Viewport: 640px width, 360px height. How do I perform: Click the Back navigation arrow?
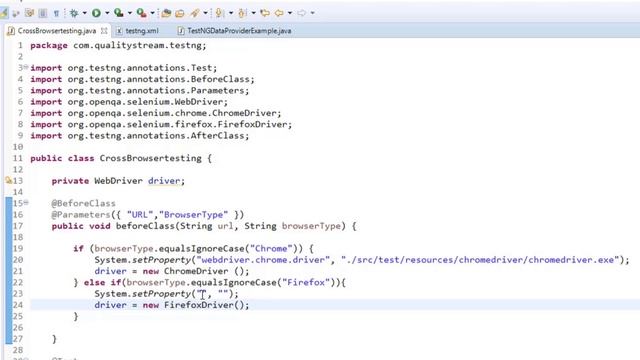[x=279, y=13]
